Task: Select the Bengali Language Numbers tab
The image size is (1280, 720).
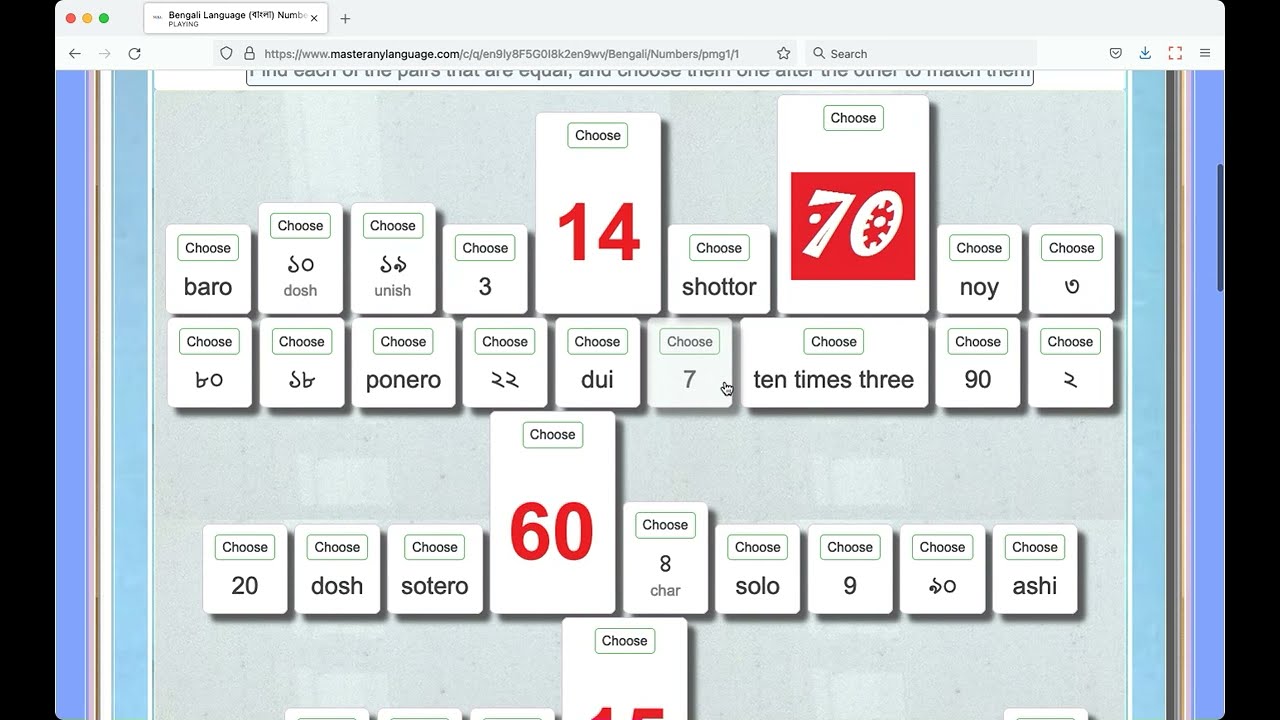Action: click(x=235, y=18)
